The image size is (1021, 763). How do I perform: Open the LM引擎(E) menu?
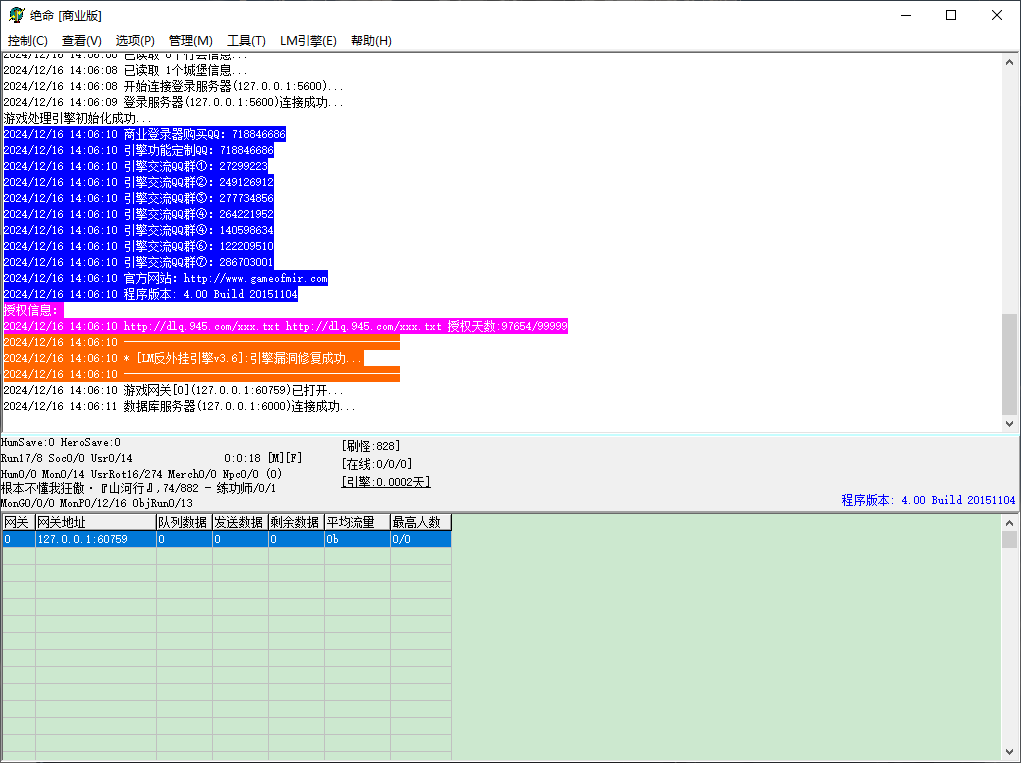pos(308,40)
